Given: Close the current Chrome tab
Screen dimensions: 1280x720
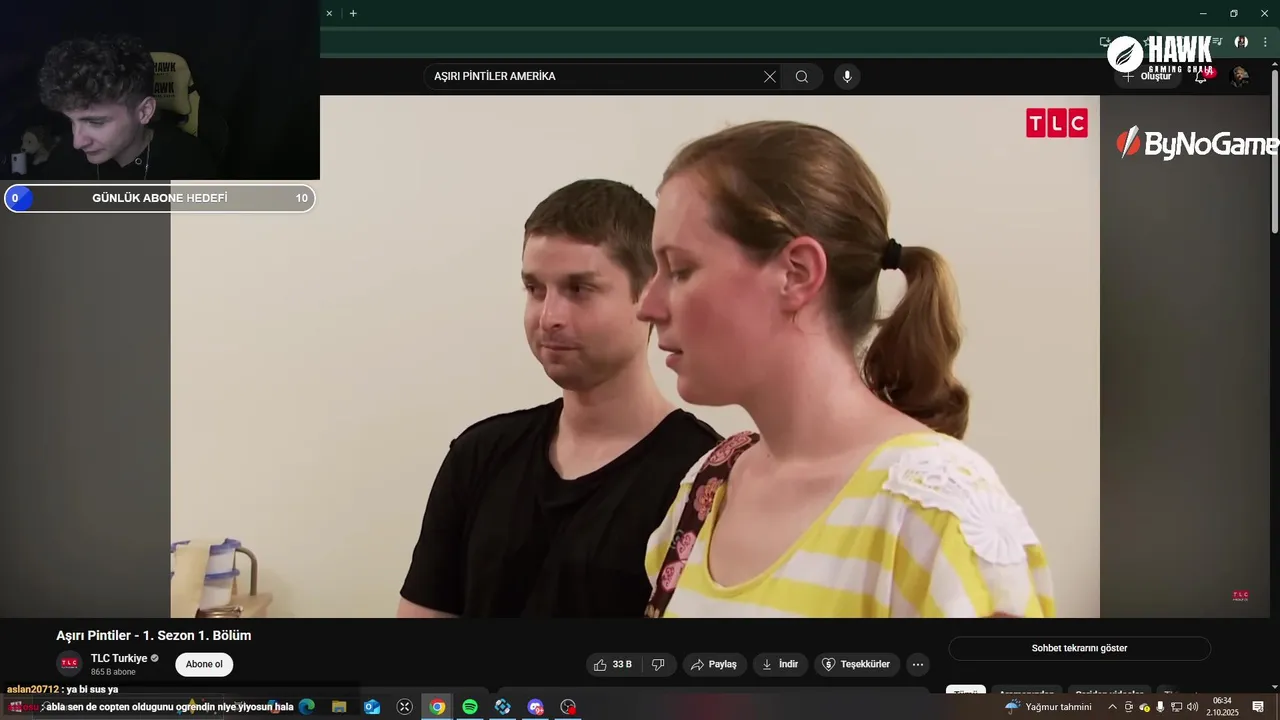Looking at the screenshot, I should 329,13.
